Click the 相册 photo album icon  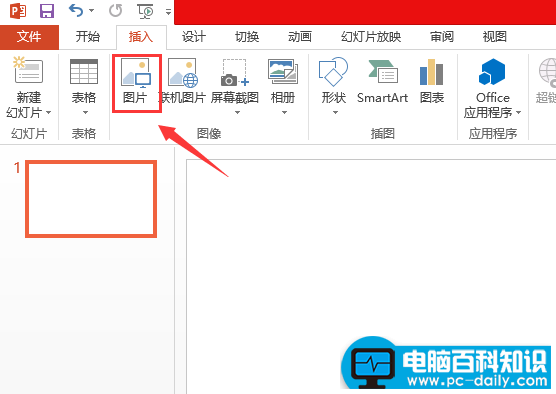(x=283, y=71)
